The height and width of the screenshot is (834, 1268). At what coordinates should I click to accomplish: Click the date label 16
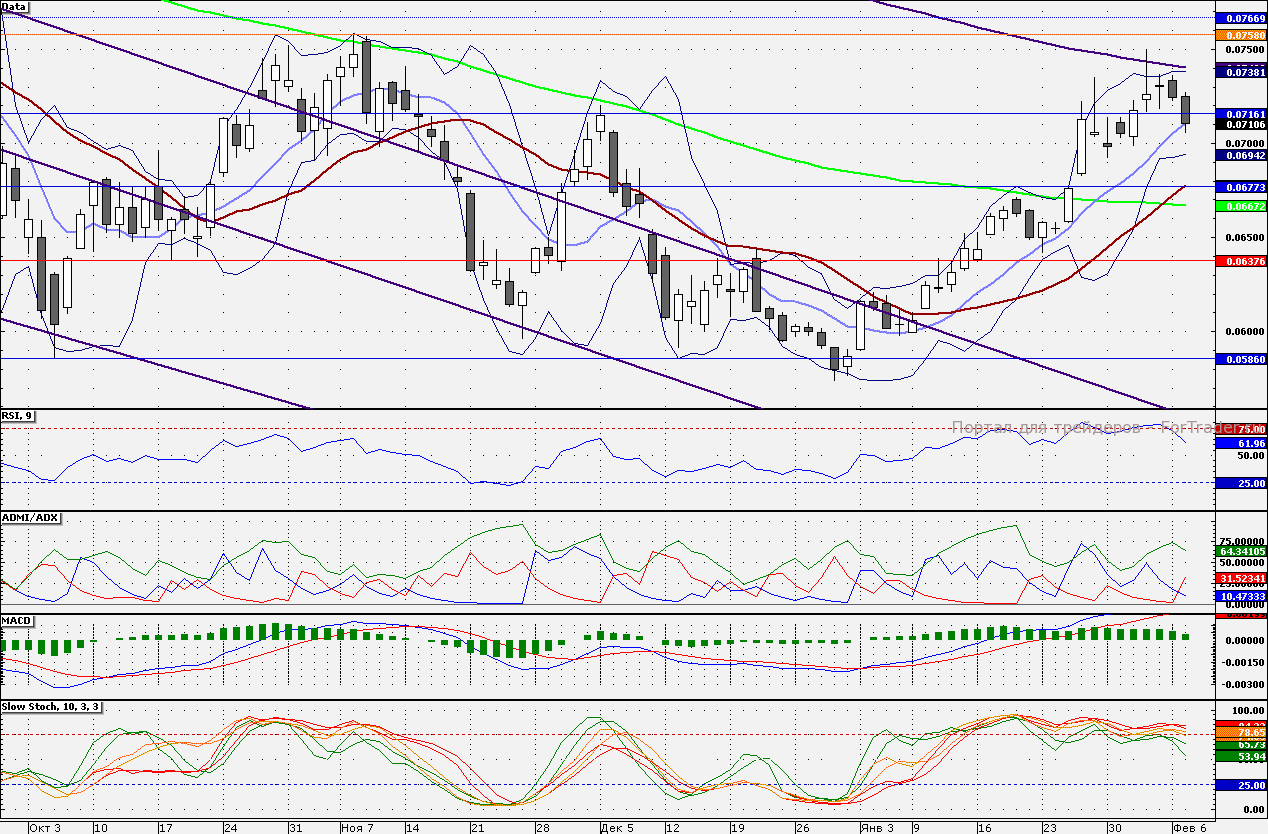(984, 828)
